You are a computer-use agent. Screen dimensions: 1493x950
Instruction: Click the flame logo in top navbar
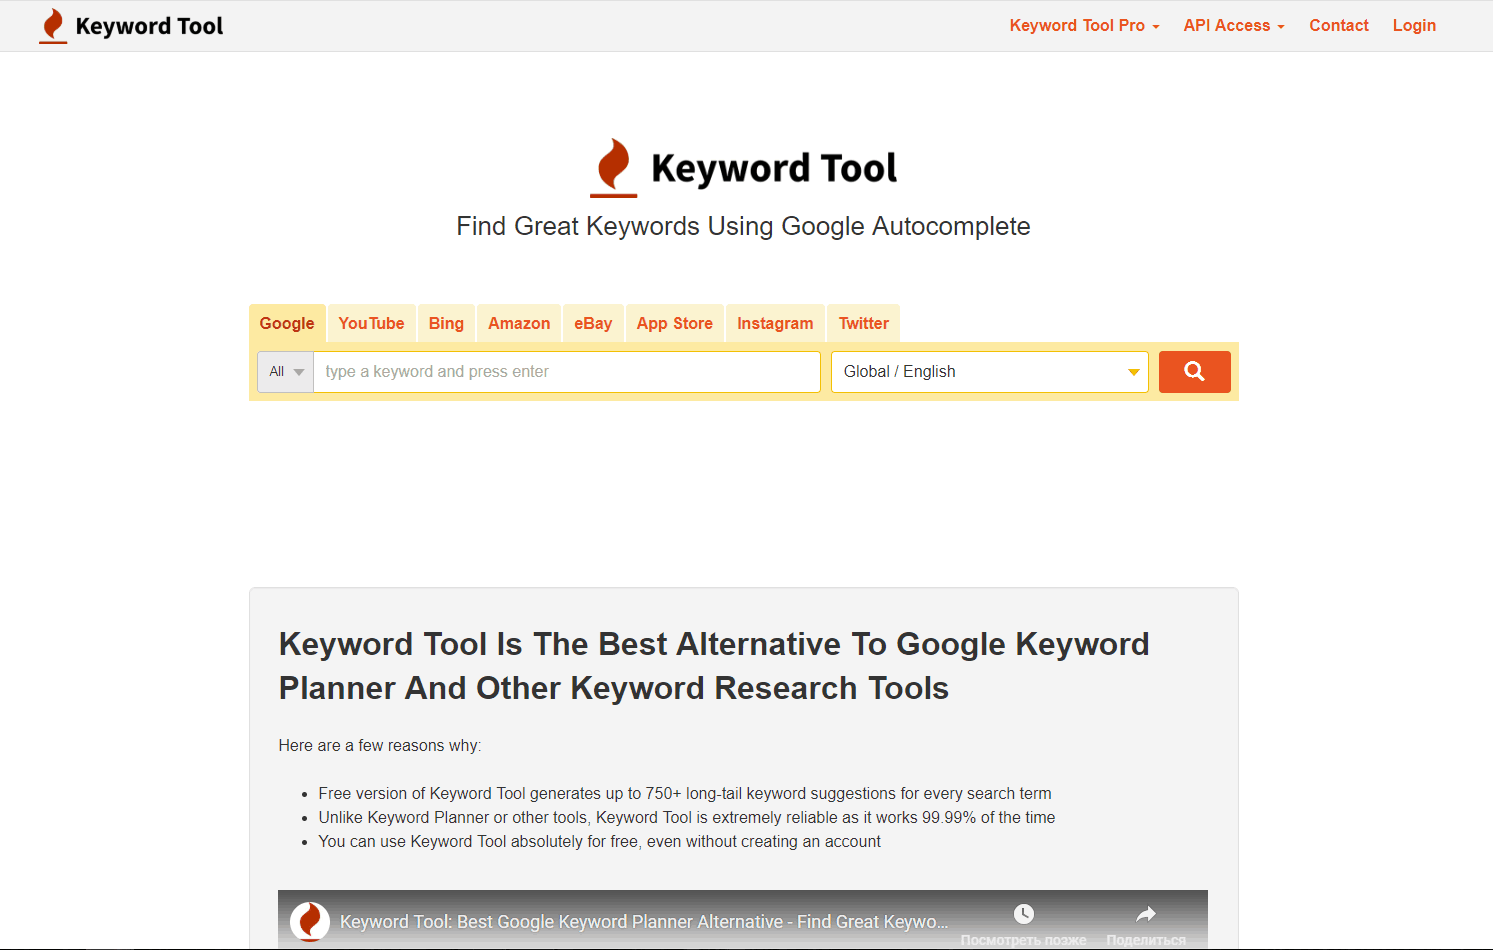(x=53, y=26)
